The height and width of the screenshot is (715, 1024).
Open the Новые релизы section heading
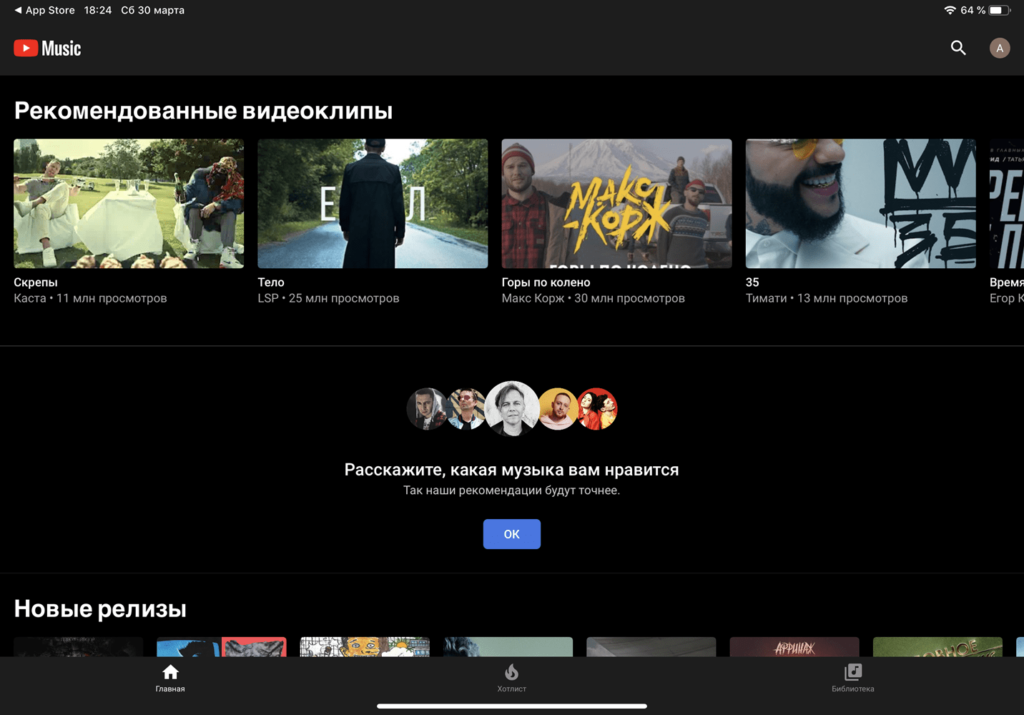pyautogui.click(x=100, y=609)
